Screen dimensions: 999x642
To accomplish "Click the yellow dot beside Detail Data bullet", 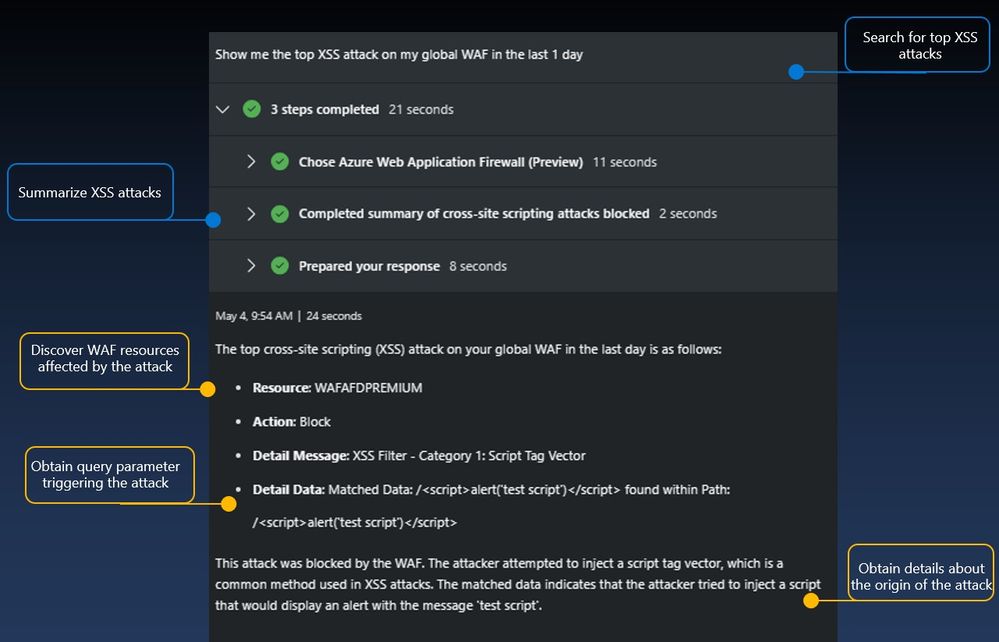I will (209, 492).
